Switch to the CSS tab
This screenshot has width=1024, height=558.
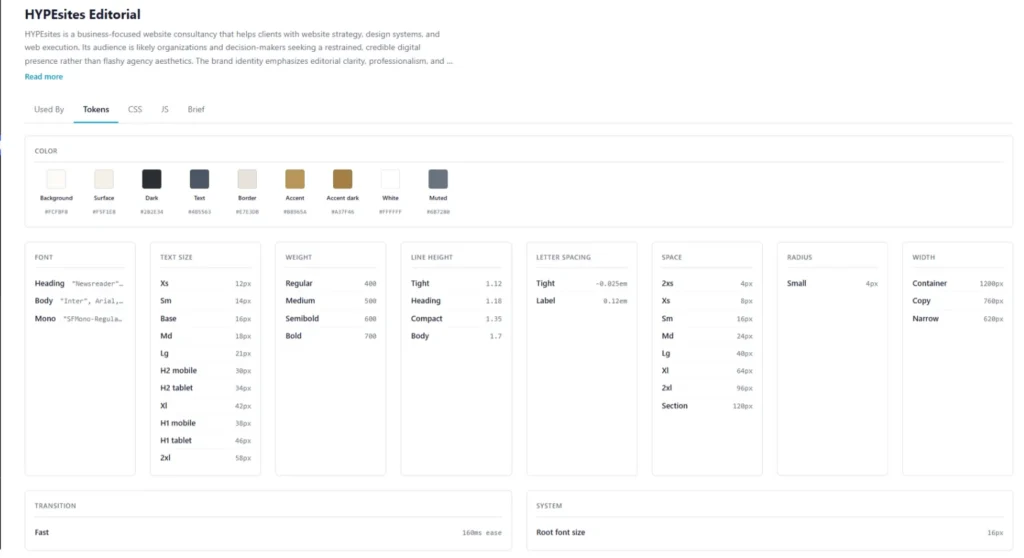tap(135, 109)
